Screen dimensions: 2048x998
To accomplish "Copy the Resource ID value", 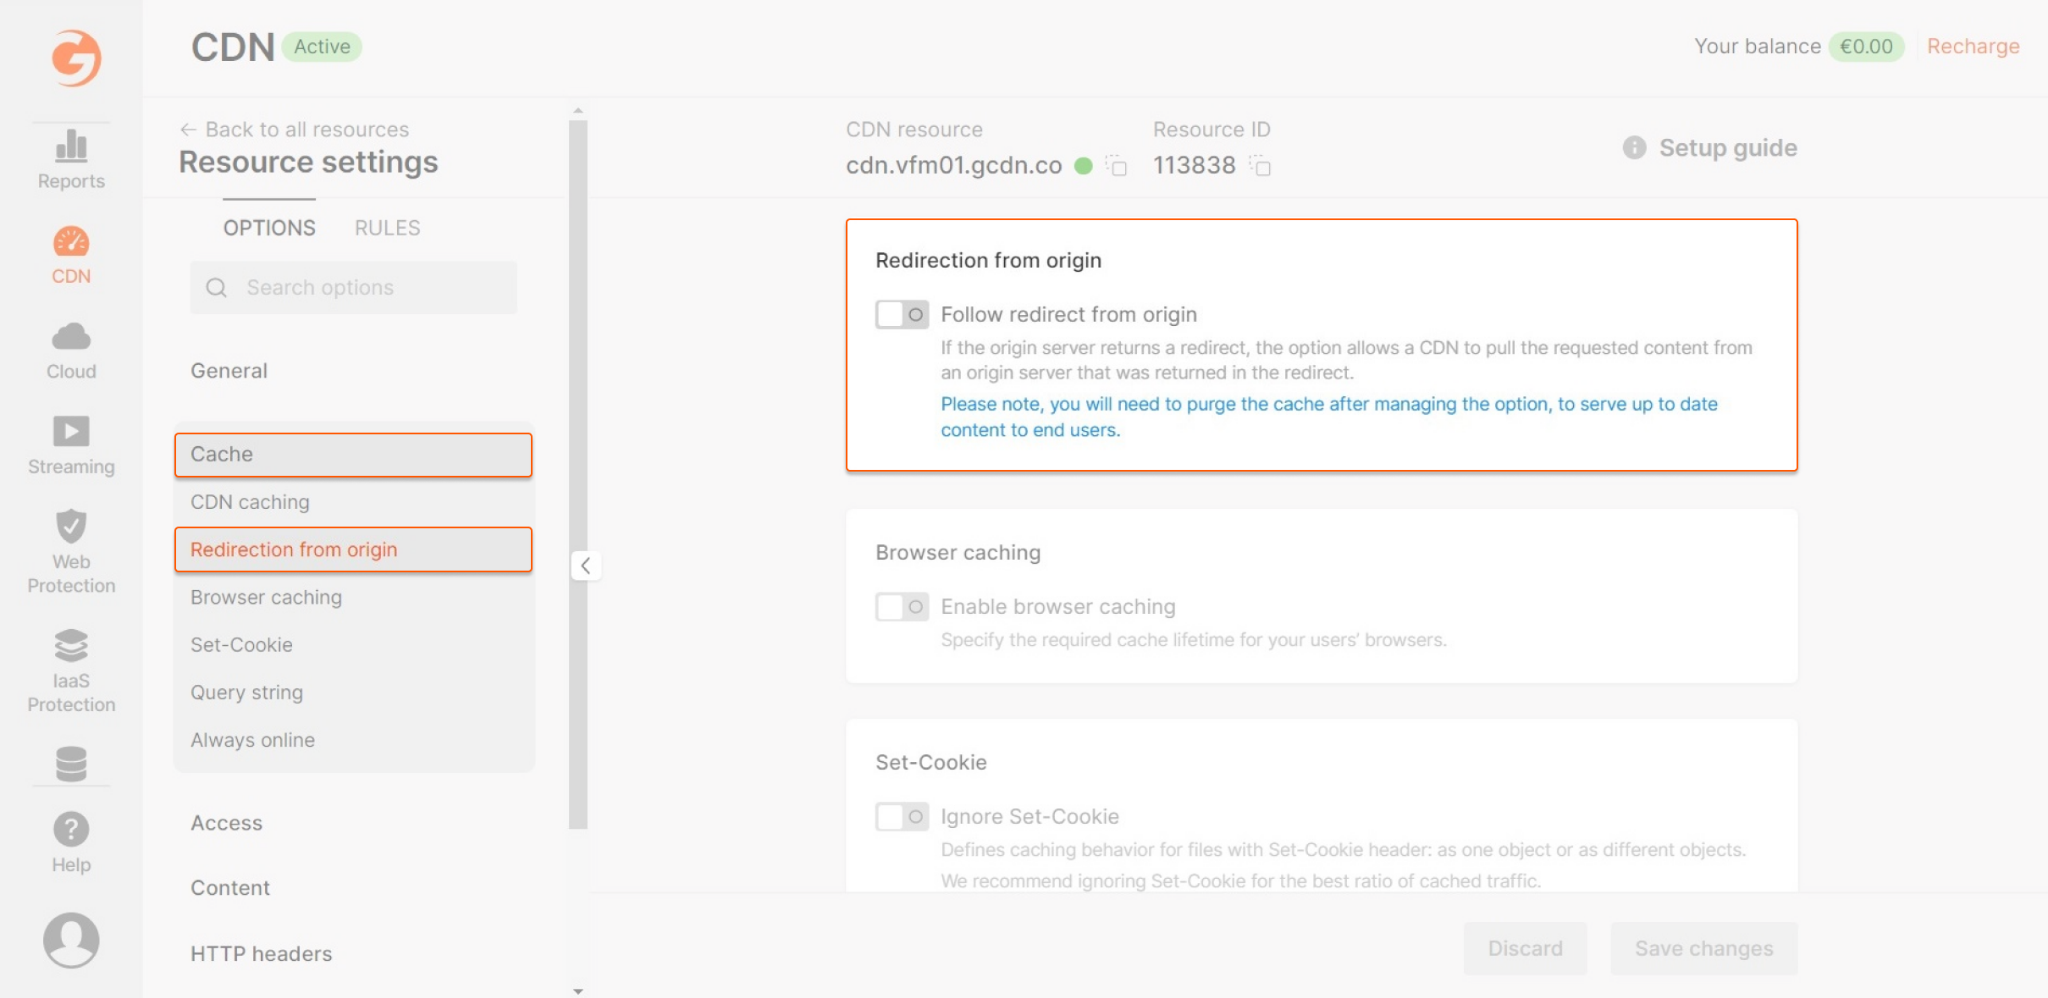I will (x=1260, y=166).
